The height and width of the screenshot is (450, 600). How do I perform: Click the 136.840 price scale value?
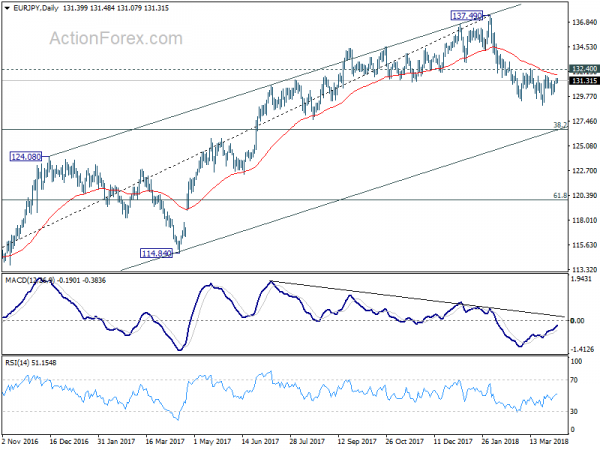[x=584, y=23]
